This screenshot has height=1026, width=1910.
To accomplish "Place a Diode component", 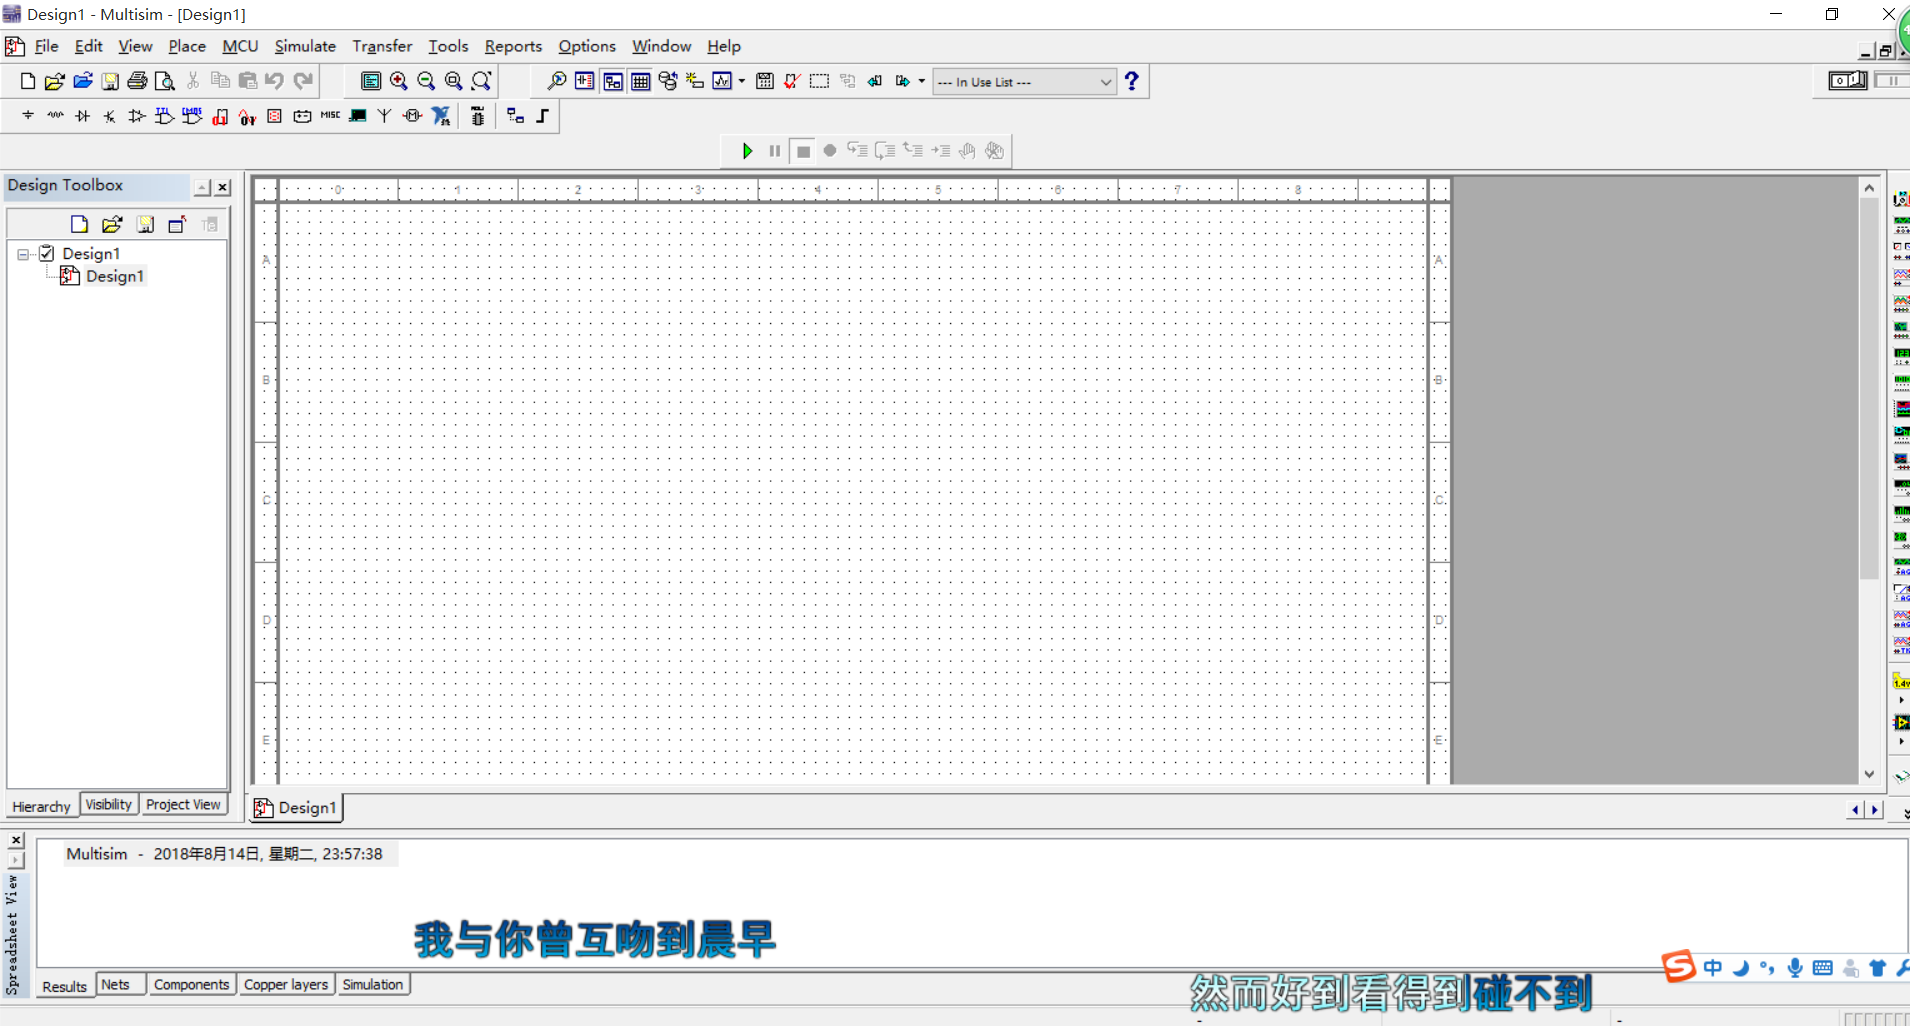I will 83,116.
